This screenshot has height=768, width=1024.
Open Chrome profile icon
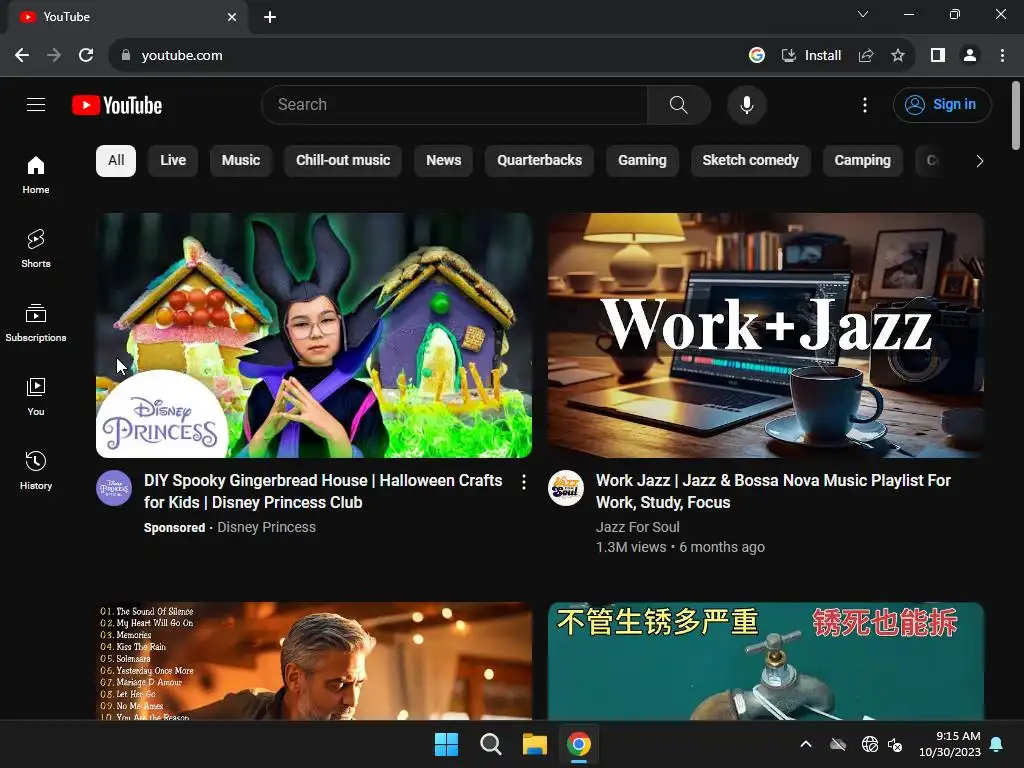point(970,56)
